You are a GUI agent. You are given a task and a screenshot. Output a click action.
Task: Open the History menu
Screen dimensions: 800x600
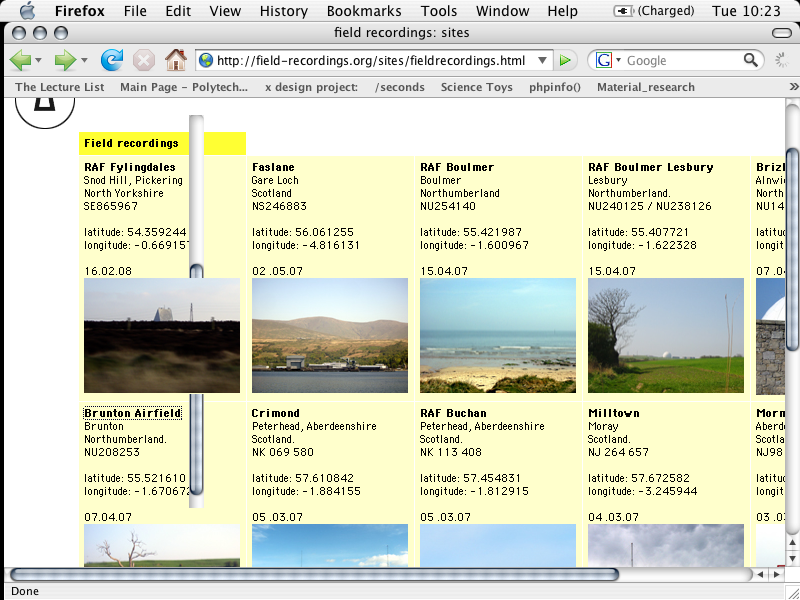pyautogui.click(x=284, y=11)
